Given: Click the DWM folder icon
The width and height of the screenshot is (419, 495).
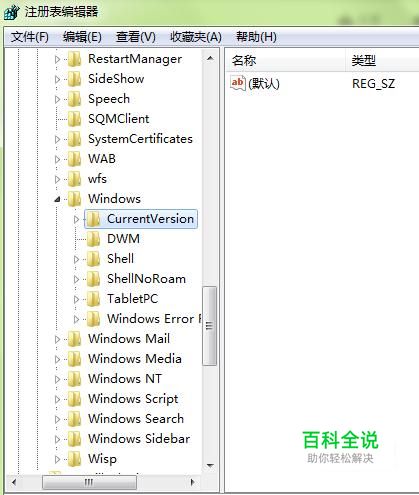Looking at the screenshot, I should click(93, 239).
